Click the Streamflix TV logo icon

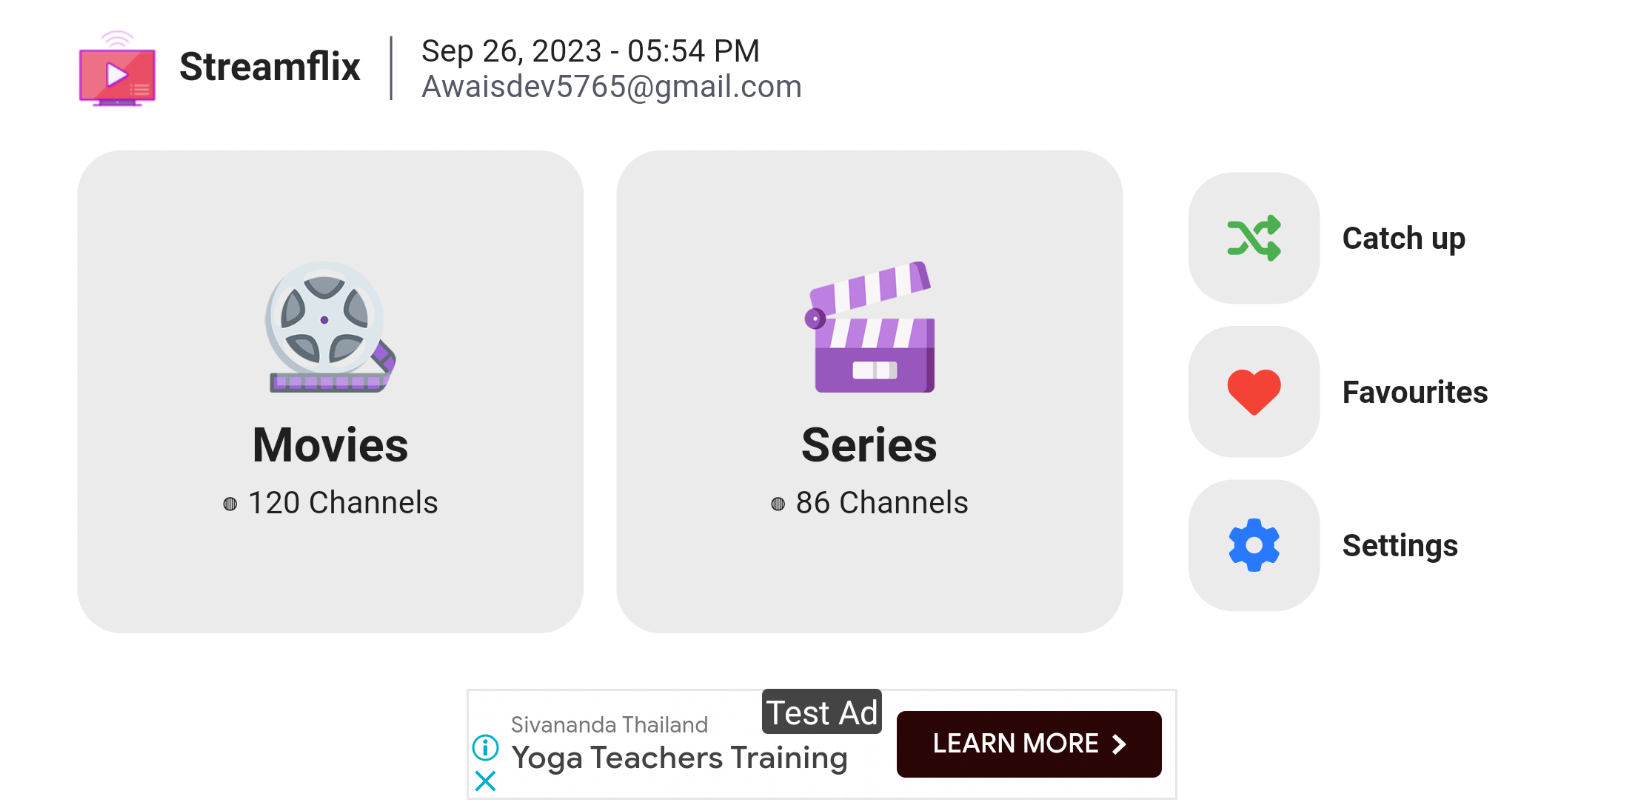117,69
